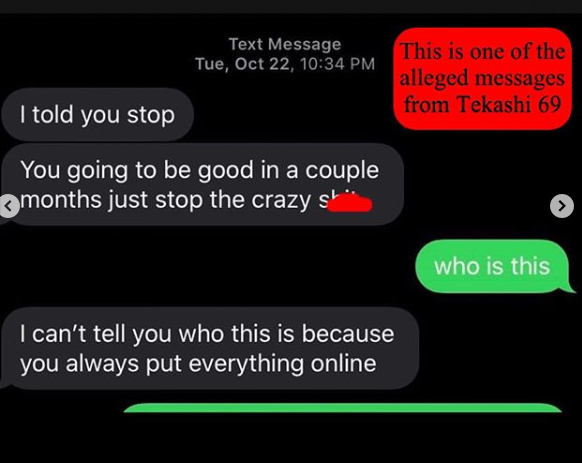
Task: Click the tail of the "who is this" bubble
Action: click(568, 288)
